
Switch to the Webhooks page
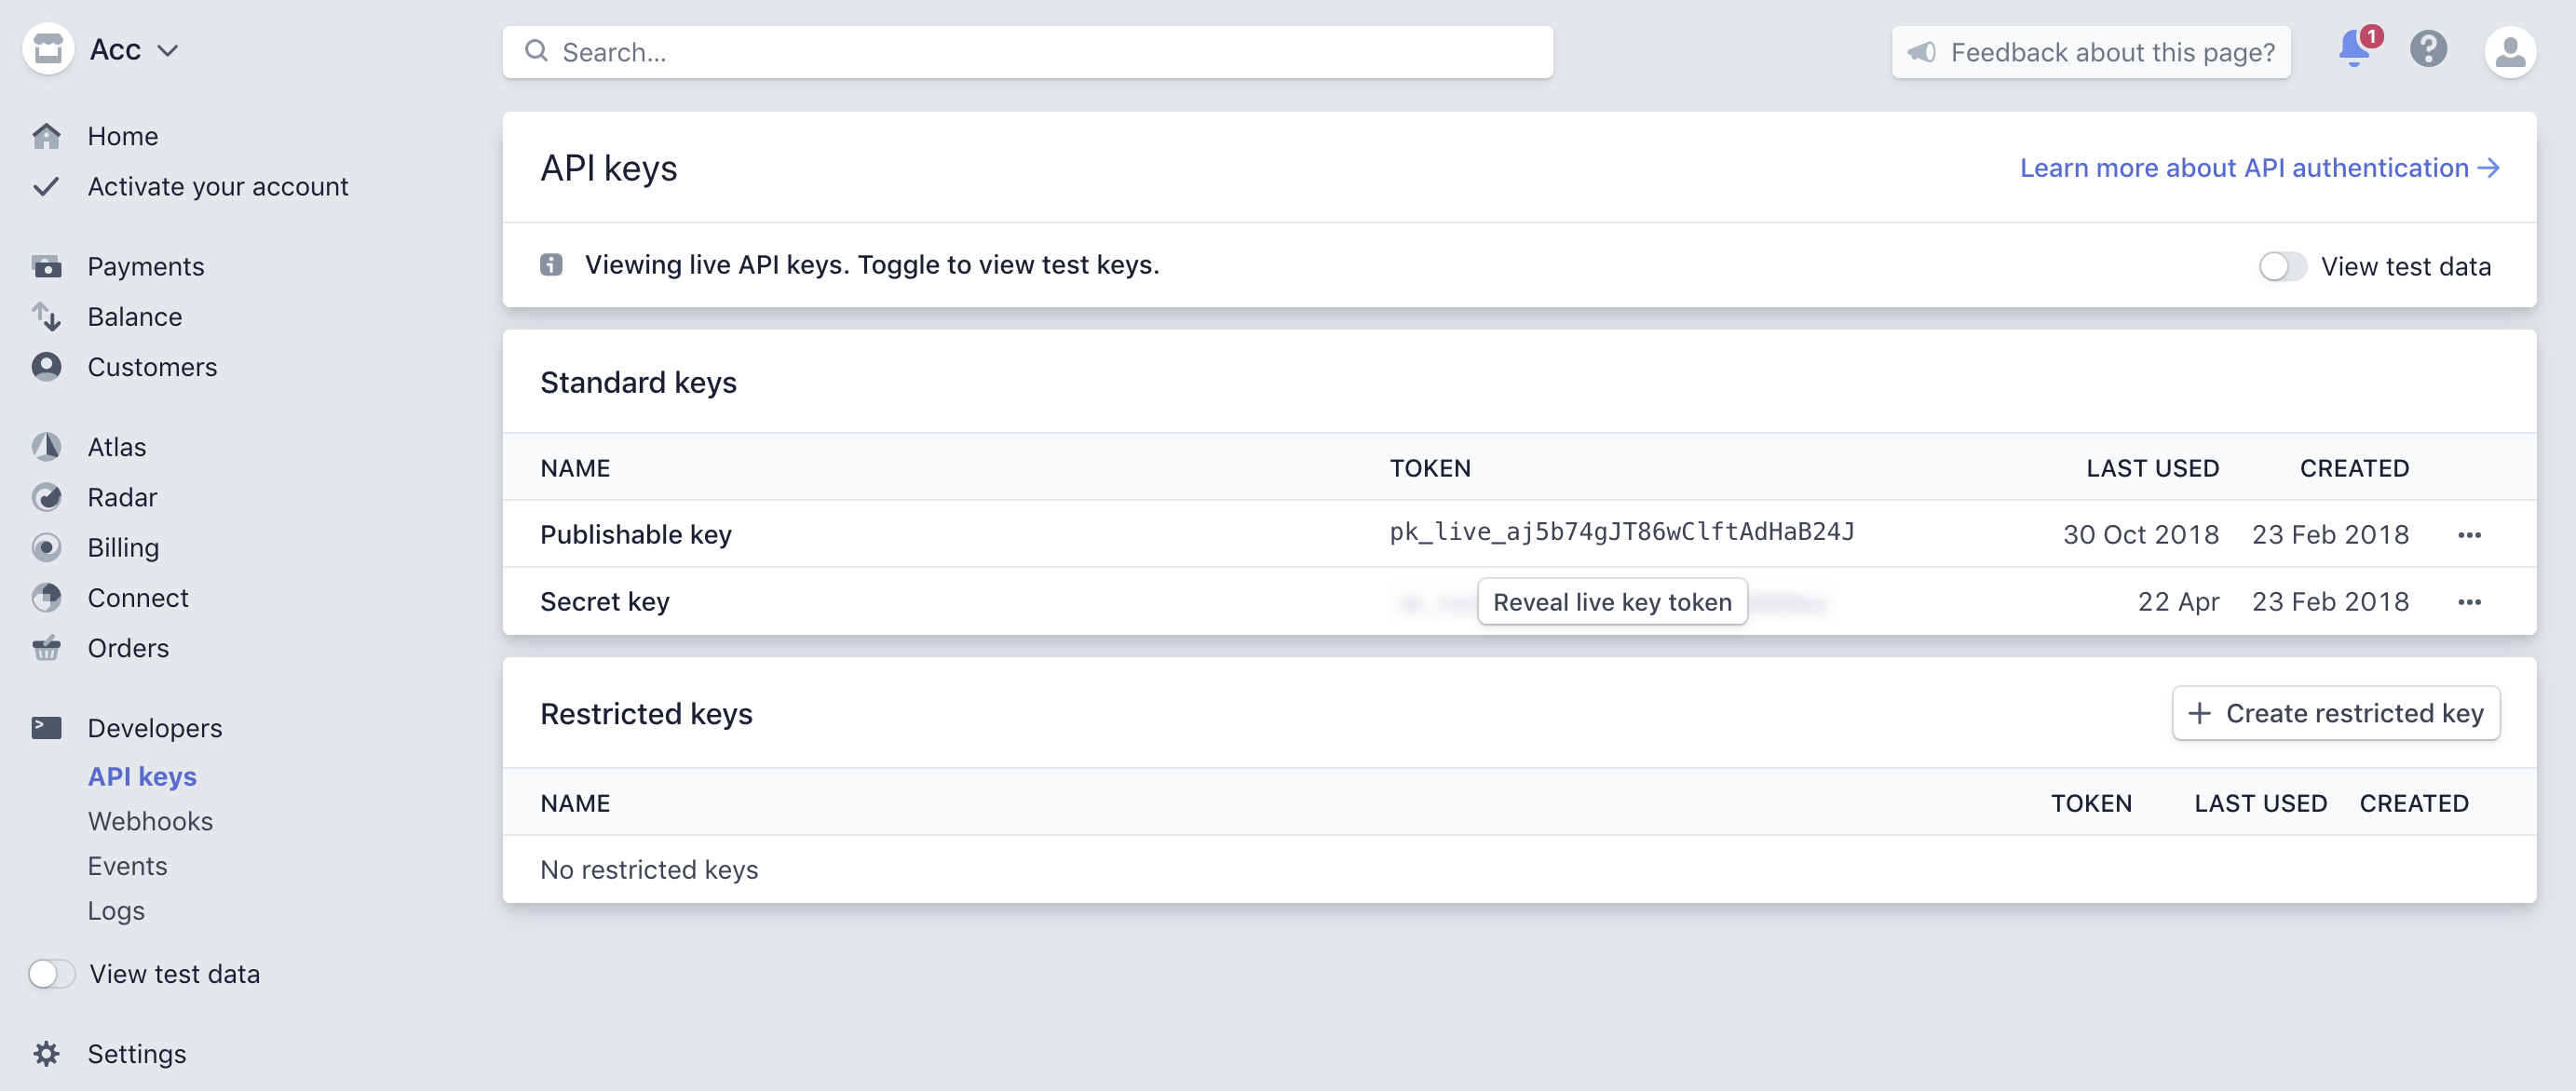150,820
